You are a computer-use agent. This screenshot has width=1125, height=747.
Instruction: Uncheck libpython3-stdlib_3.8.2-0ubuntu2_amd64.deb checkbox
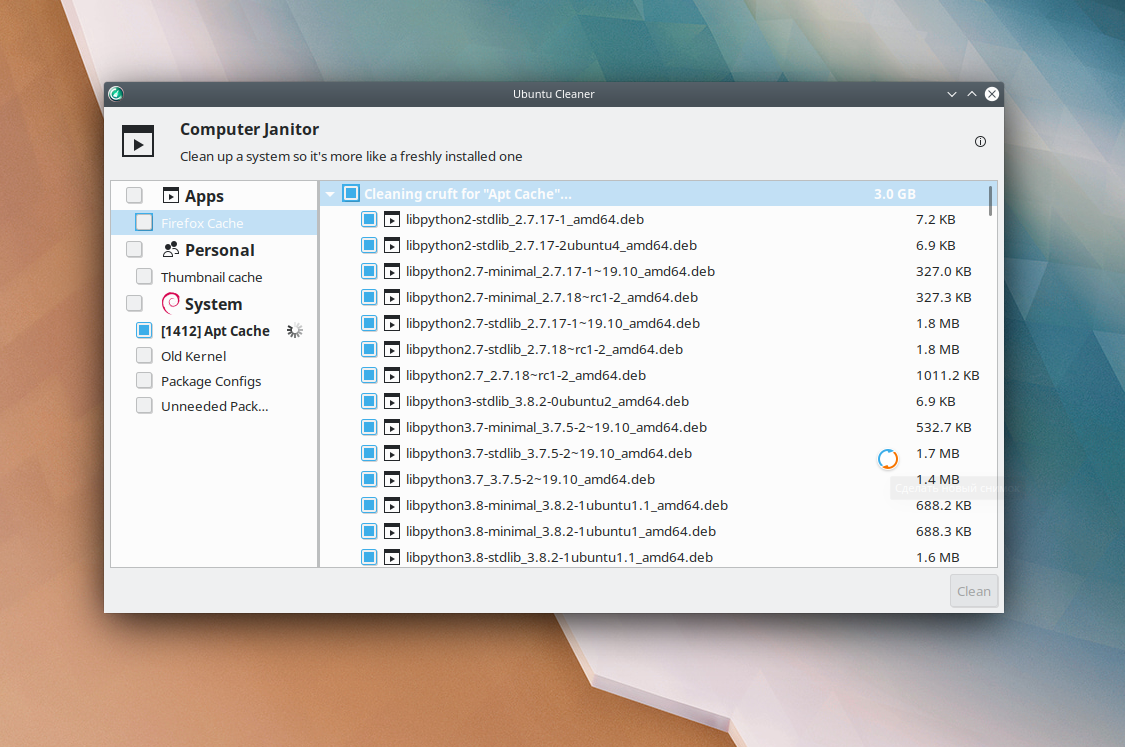coord(369,401)
